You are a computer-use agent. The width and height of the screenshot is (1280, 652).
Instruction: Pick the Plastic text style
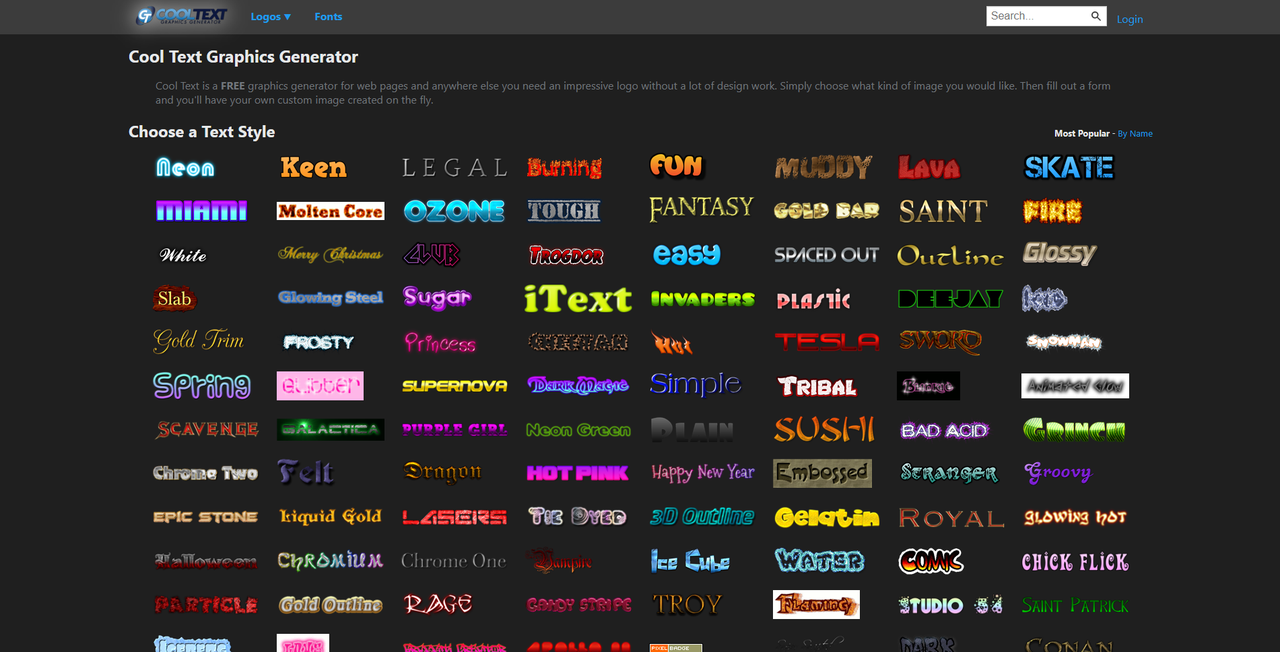(x=814, y=300)
